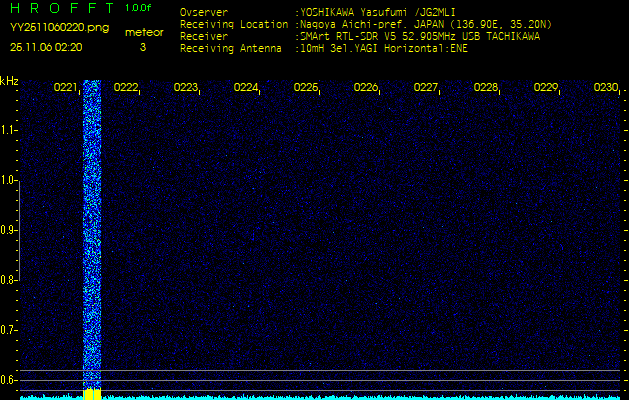Click the kHz axis unit label

pos(9,80)
